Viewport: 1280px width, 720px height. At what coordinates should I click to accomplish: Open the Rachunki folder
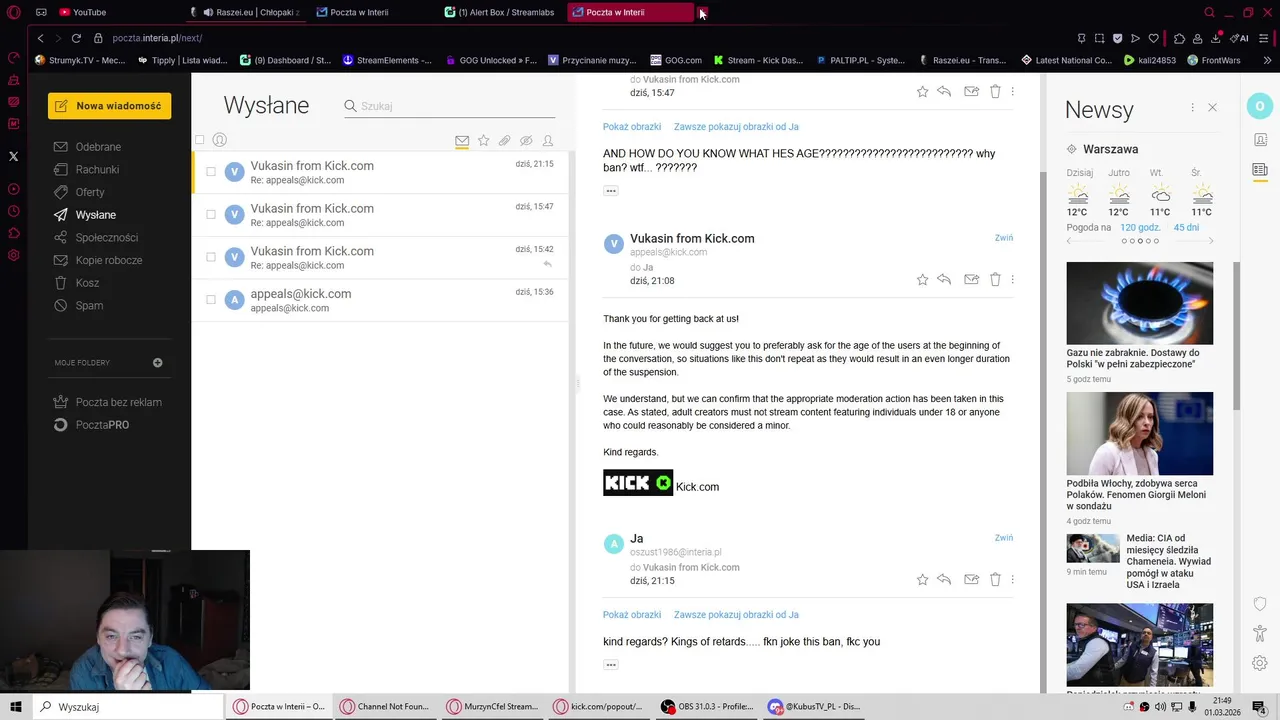point(97,170)
